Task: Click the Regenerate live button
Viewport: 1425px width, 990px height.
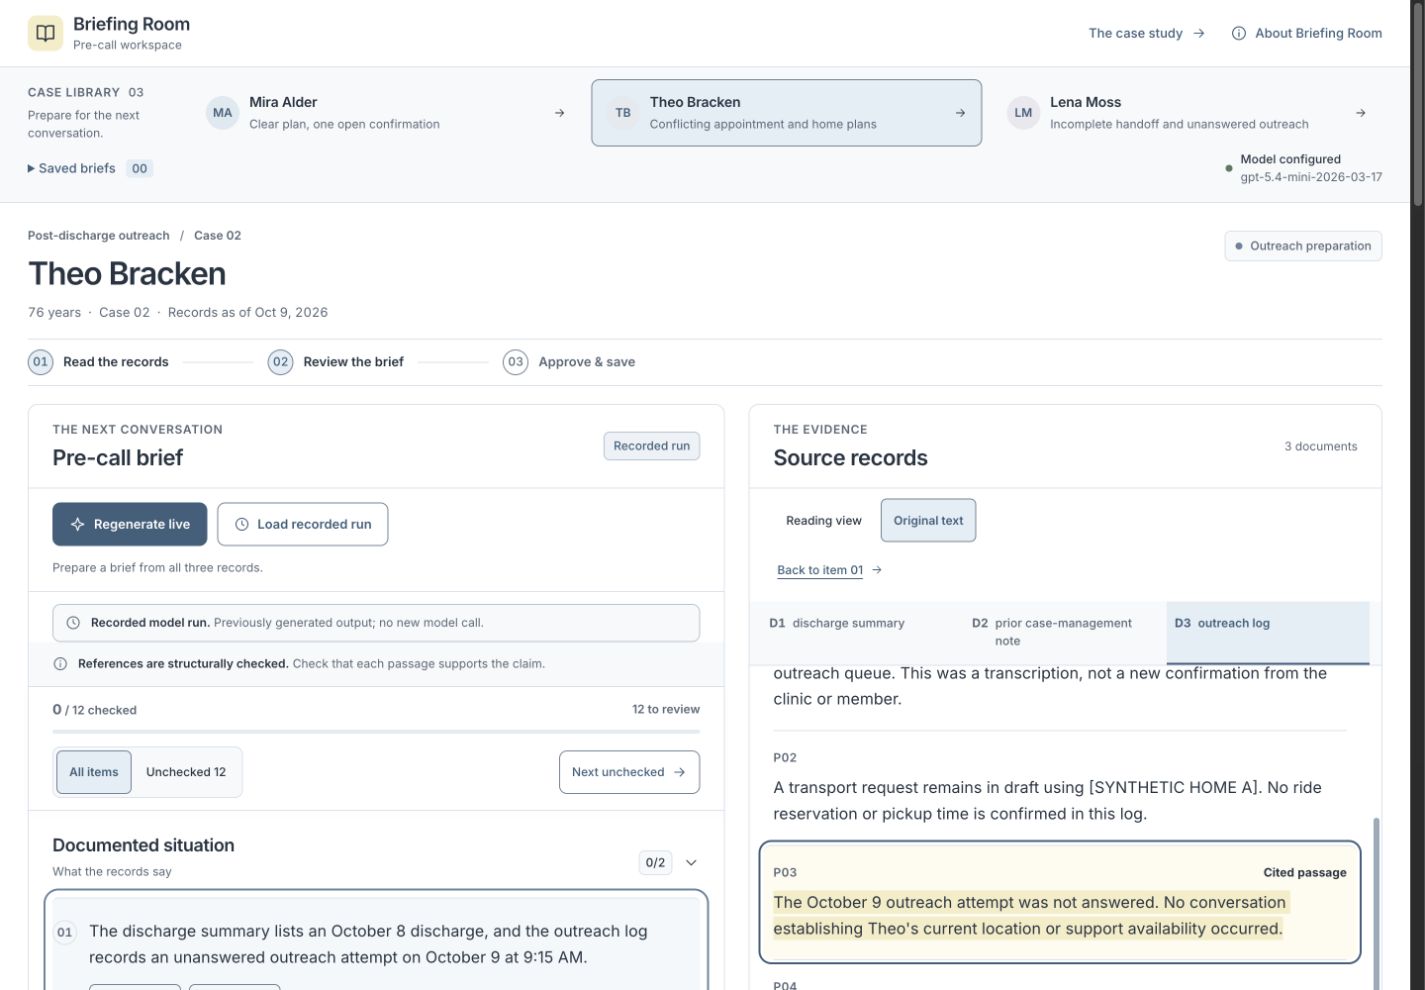Action: [x=130, y=524]
